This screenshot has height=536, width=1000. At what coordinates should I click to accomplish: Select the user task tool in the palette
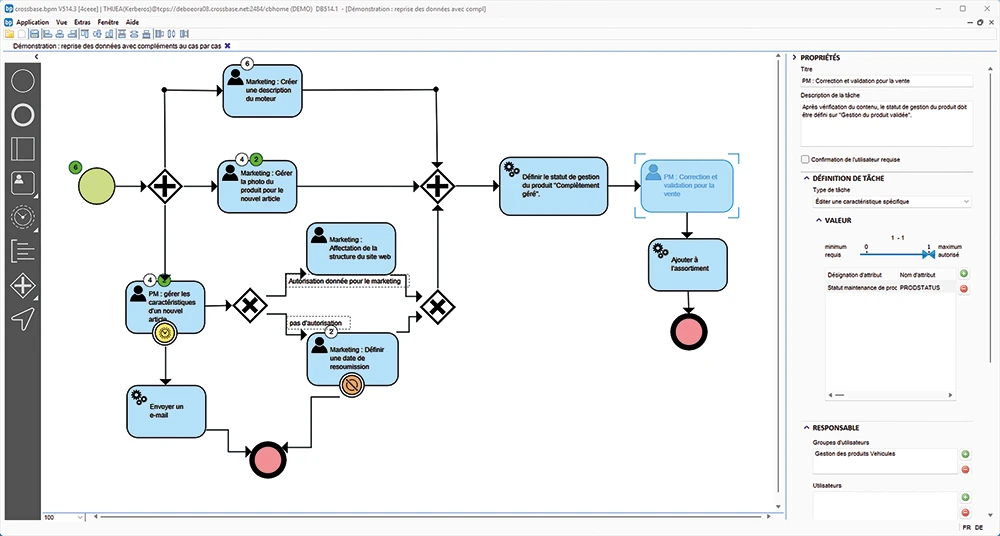tap(23, 183)
